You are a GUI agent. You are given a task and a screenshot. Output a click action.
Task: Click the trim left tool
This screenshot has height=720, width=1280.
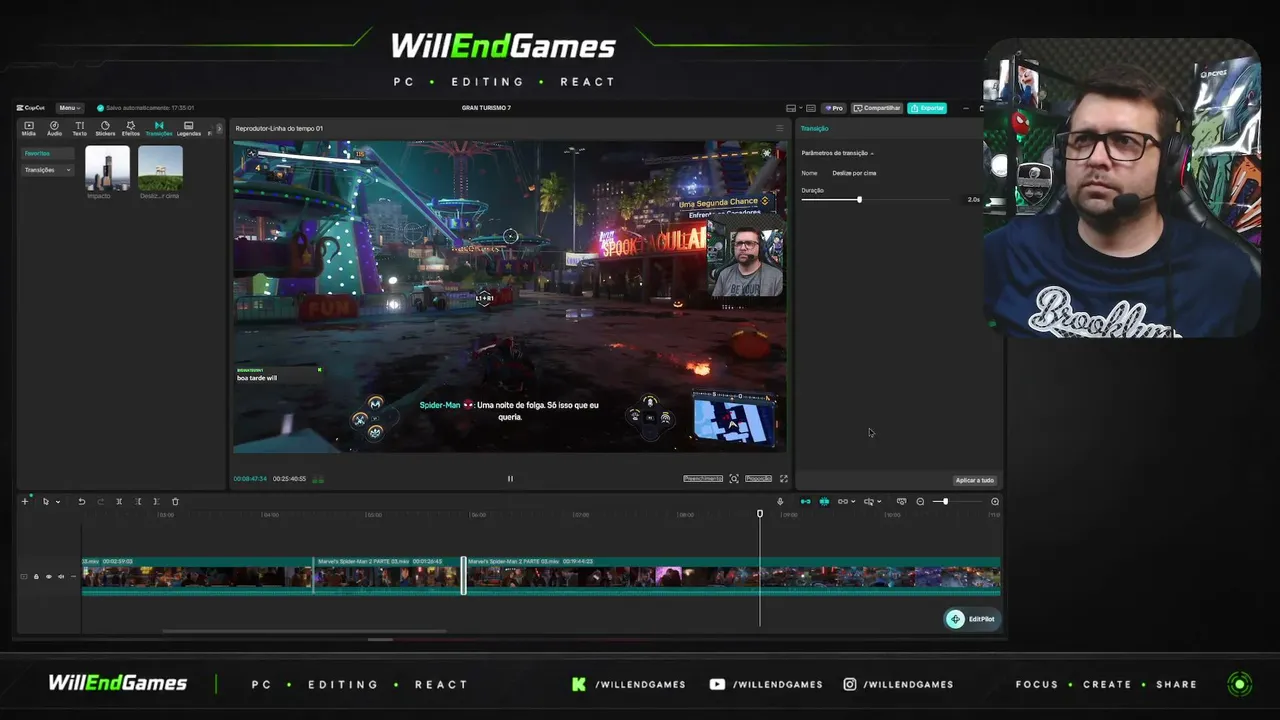pos(138,502)
